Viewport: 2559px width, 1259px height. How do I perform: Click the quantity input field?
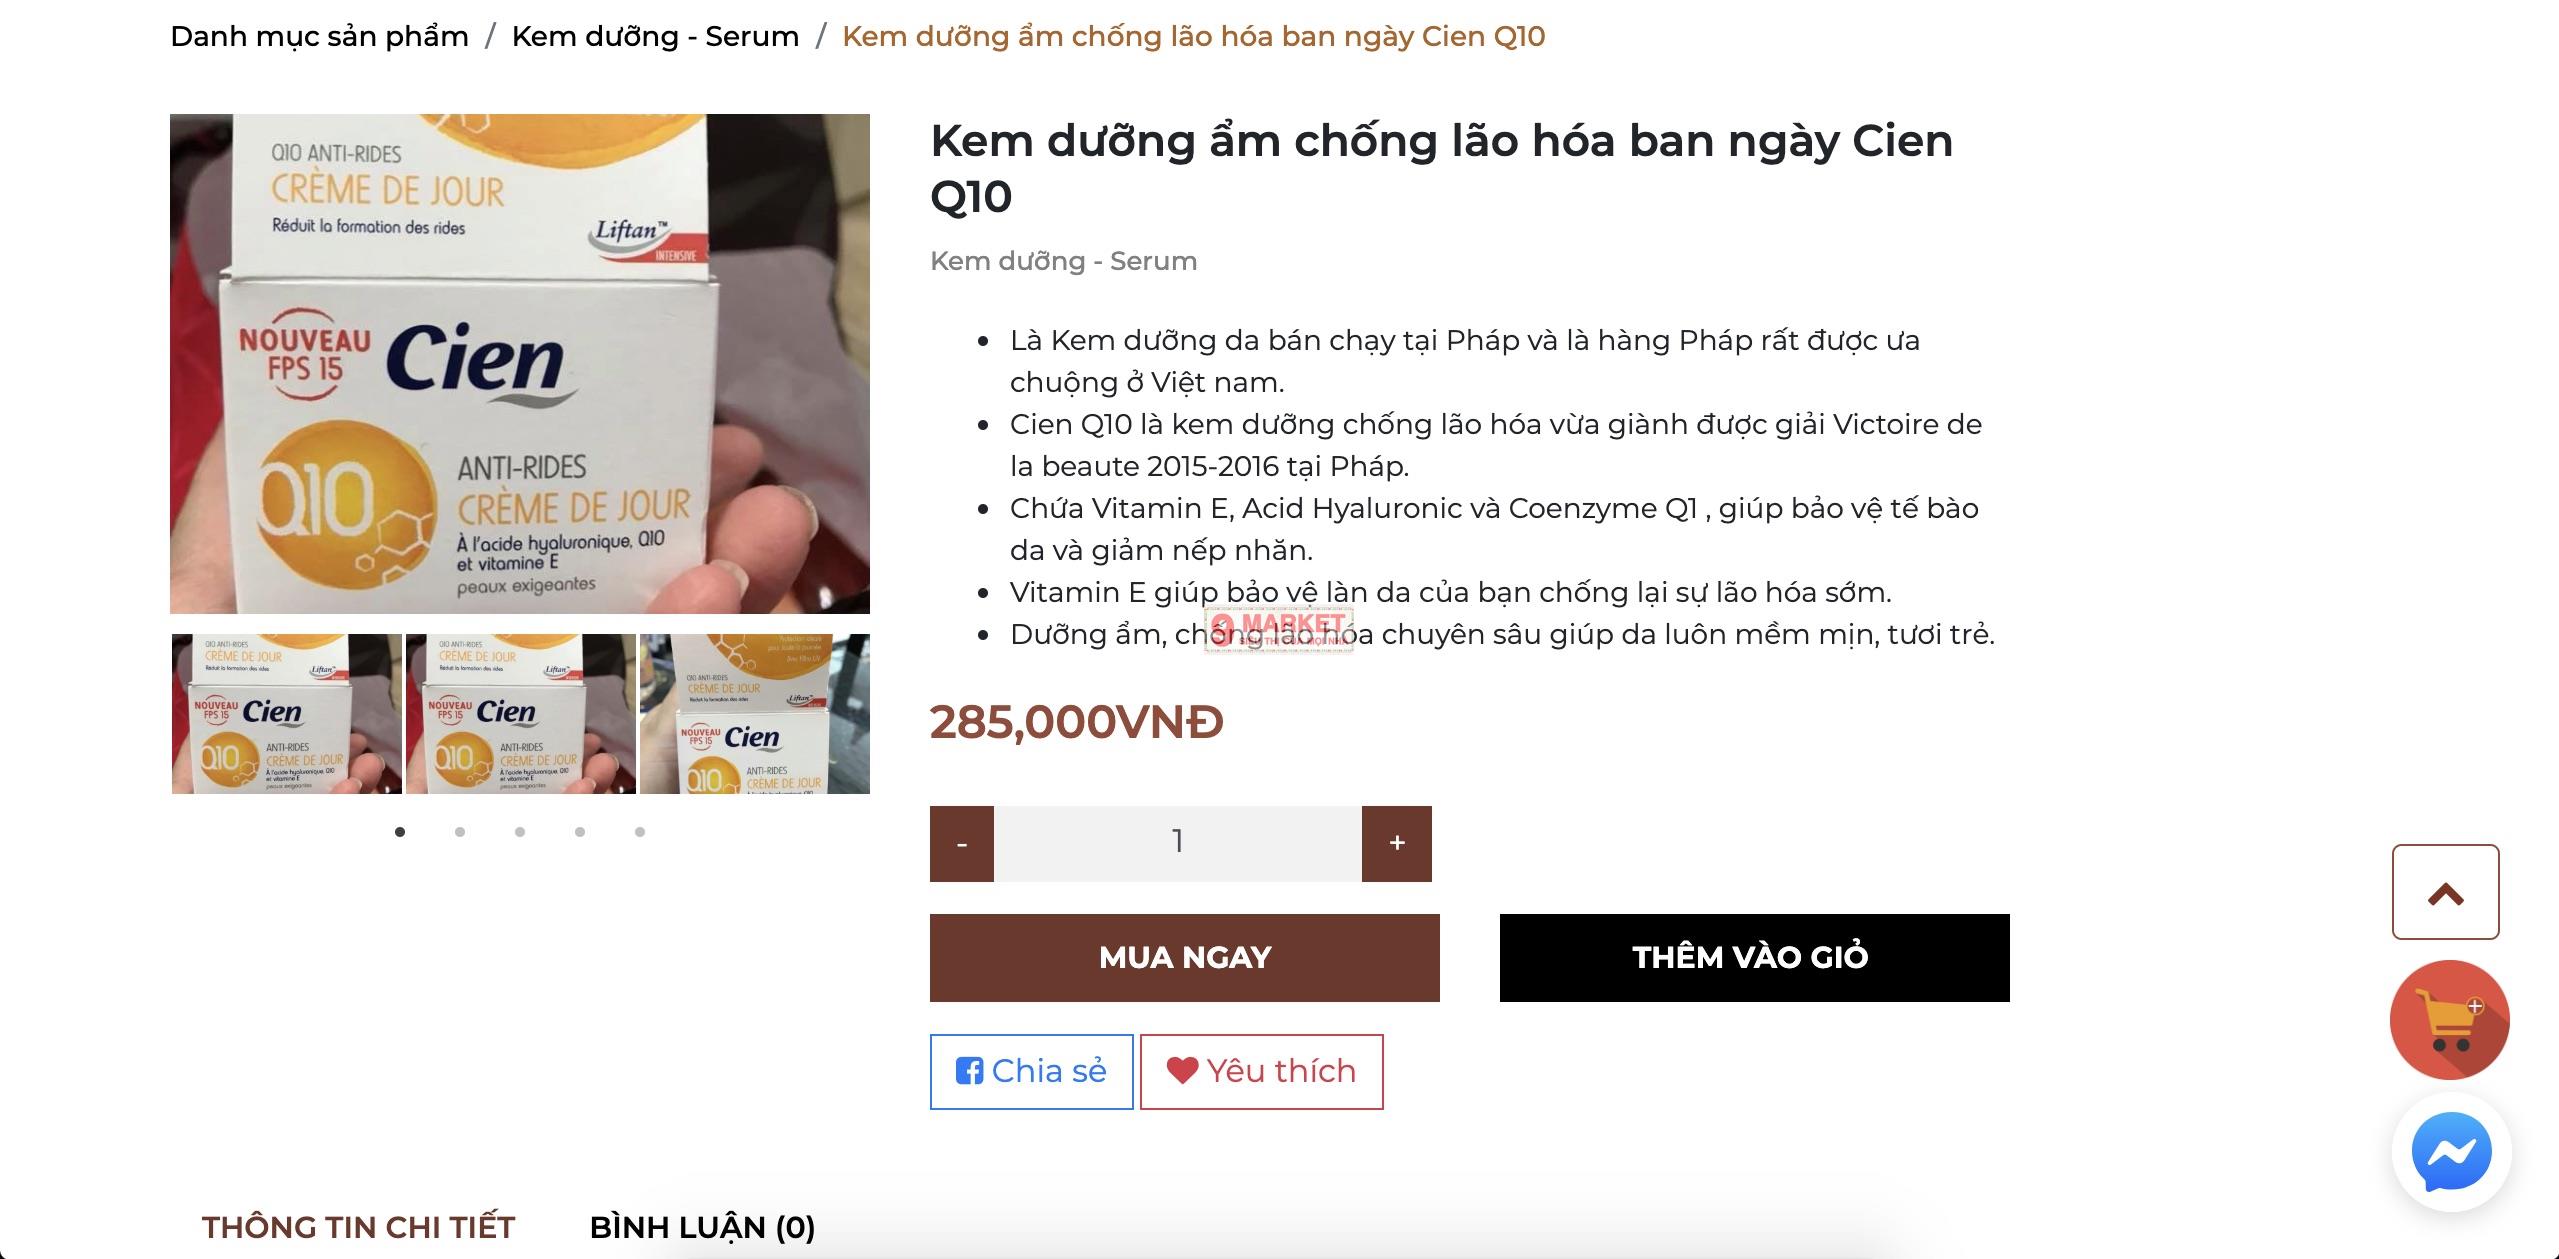click(1177, 843)
